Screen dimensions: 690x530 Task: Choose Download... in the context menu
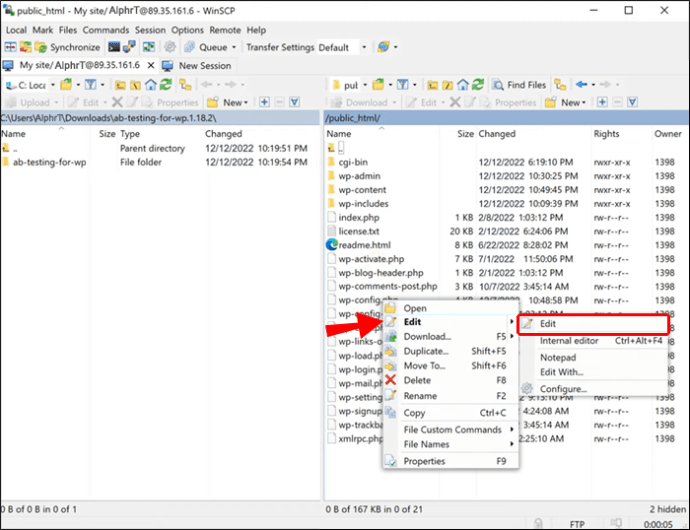451,337
